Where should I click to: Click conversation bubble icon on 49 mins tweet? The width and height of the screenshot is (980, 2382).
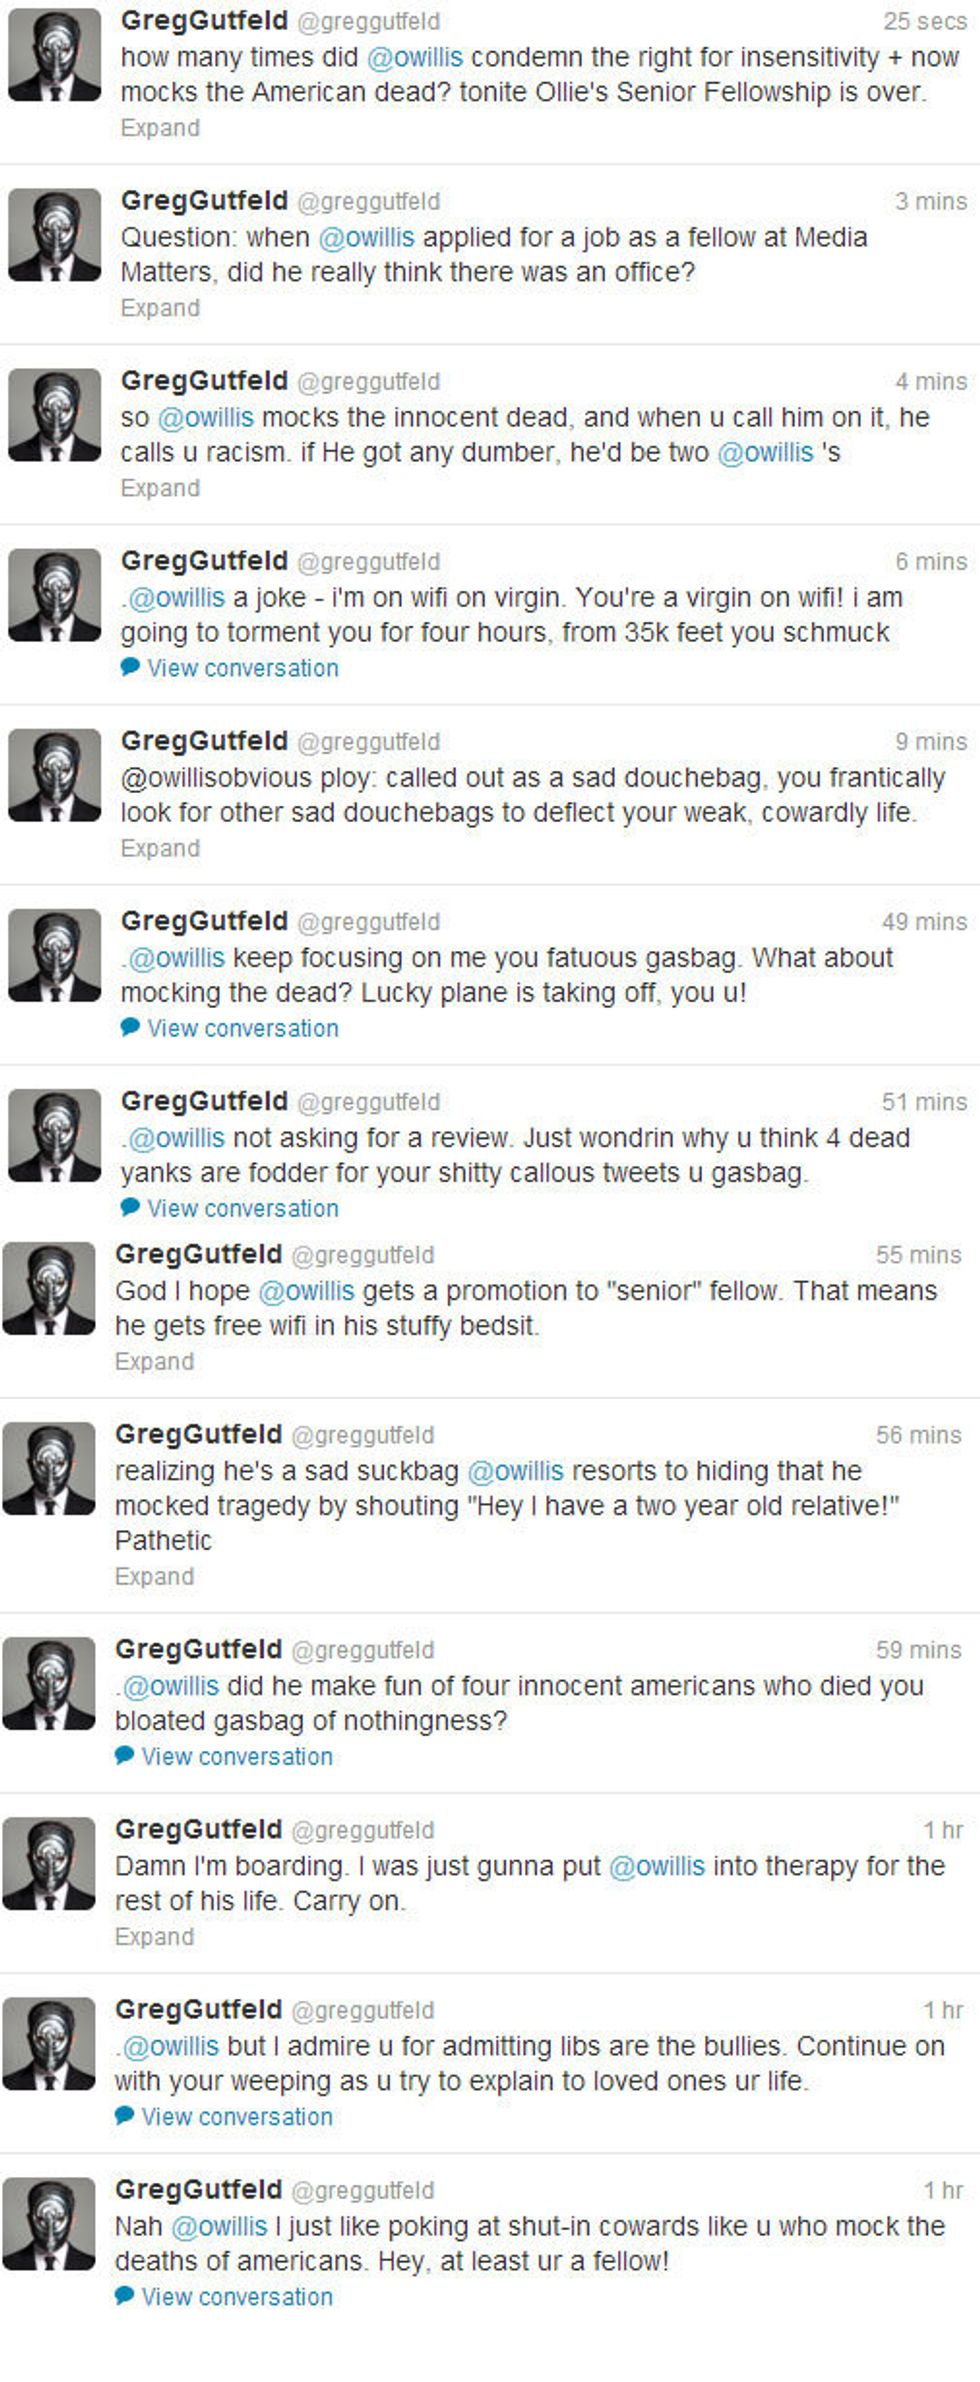(130, 1027)
